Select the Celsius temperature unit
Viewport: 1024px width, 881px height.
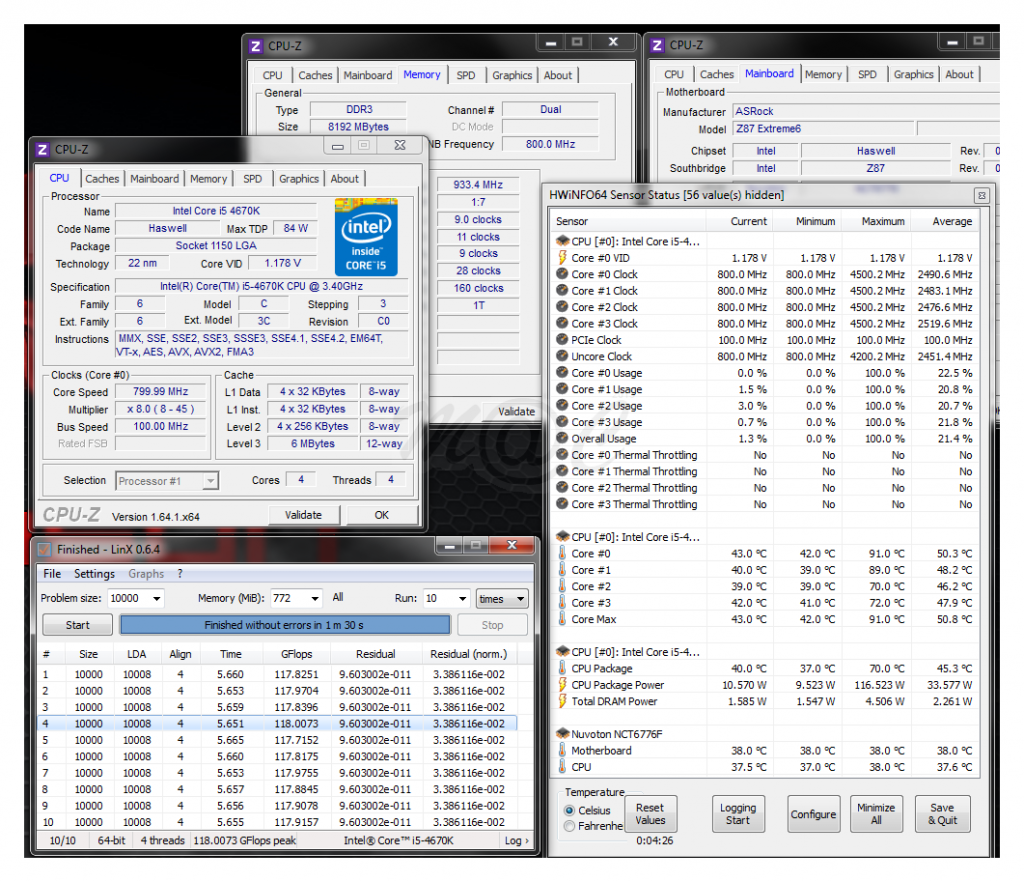point(570,810)
